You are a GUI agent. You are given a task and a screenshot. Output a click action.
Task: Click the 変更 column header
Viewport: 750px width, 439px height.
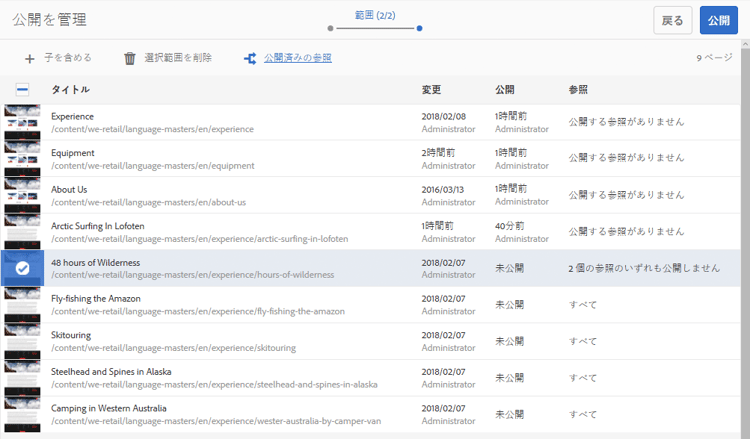431,89
